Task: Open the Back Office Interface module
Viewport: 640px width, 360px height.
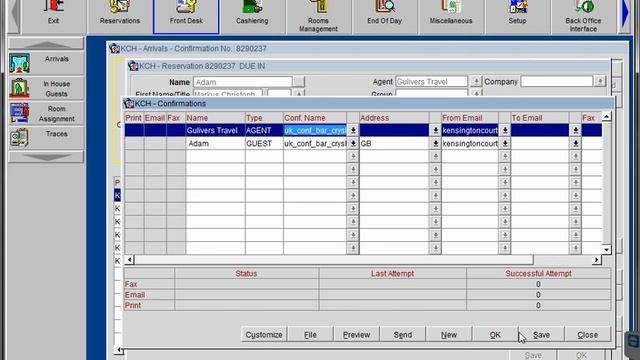Action: point(583,16)
